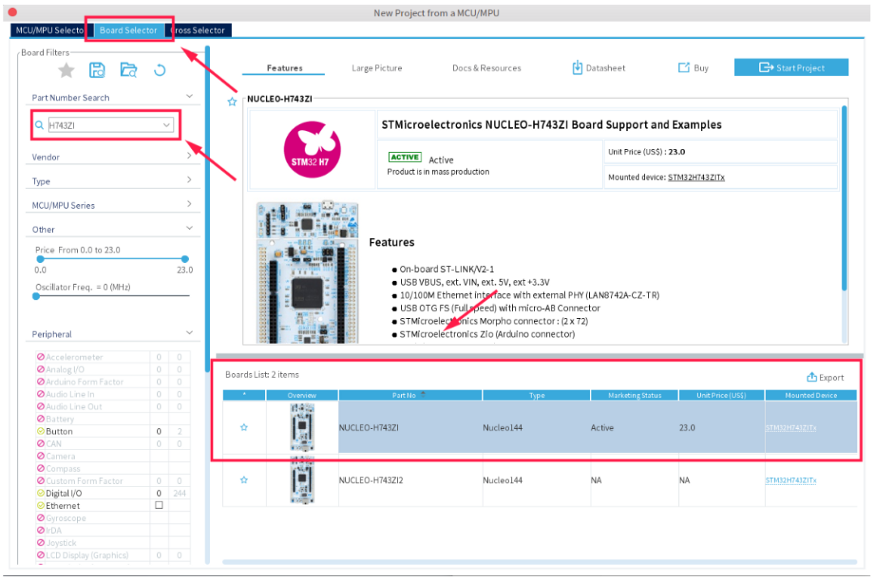Click the Button peripheral status icon

click(40, 431)
